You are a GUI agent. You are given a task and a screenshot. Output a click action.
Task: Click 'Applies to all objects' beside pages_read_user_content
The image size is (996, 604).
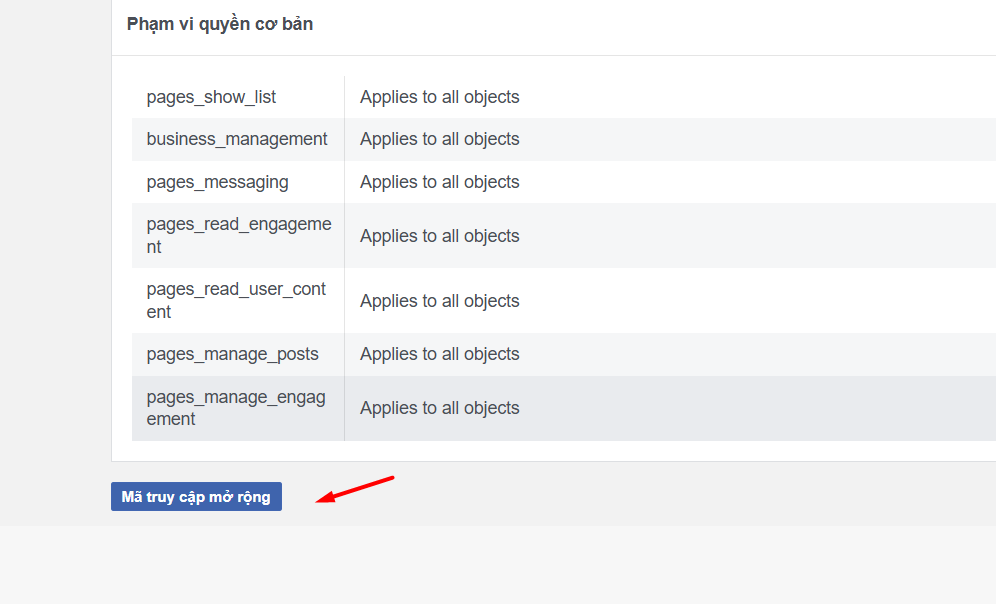(440, 301)
